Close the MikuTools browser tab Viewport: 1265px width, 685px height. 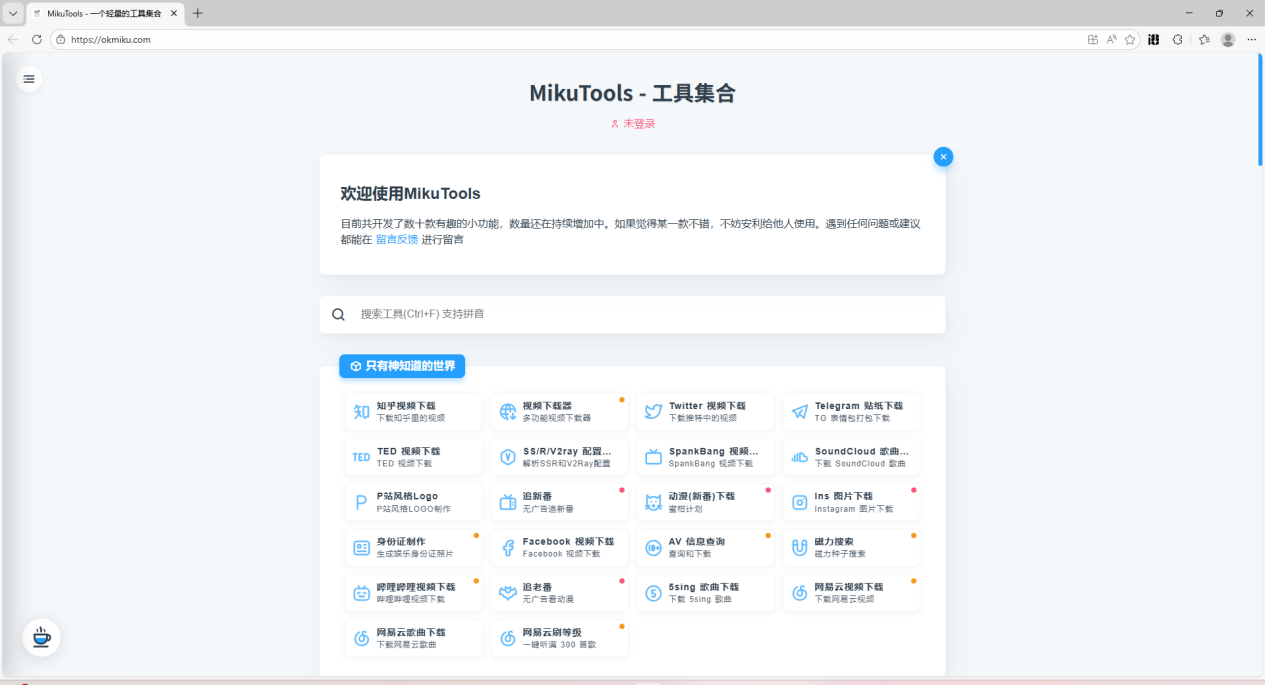coord(173,13)
